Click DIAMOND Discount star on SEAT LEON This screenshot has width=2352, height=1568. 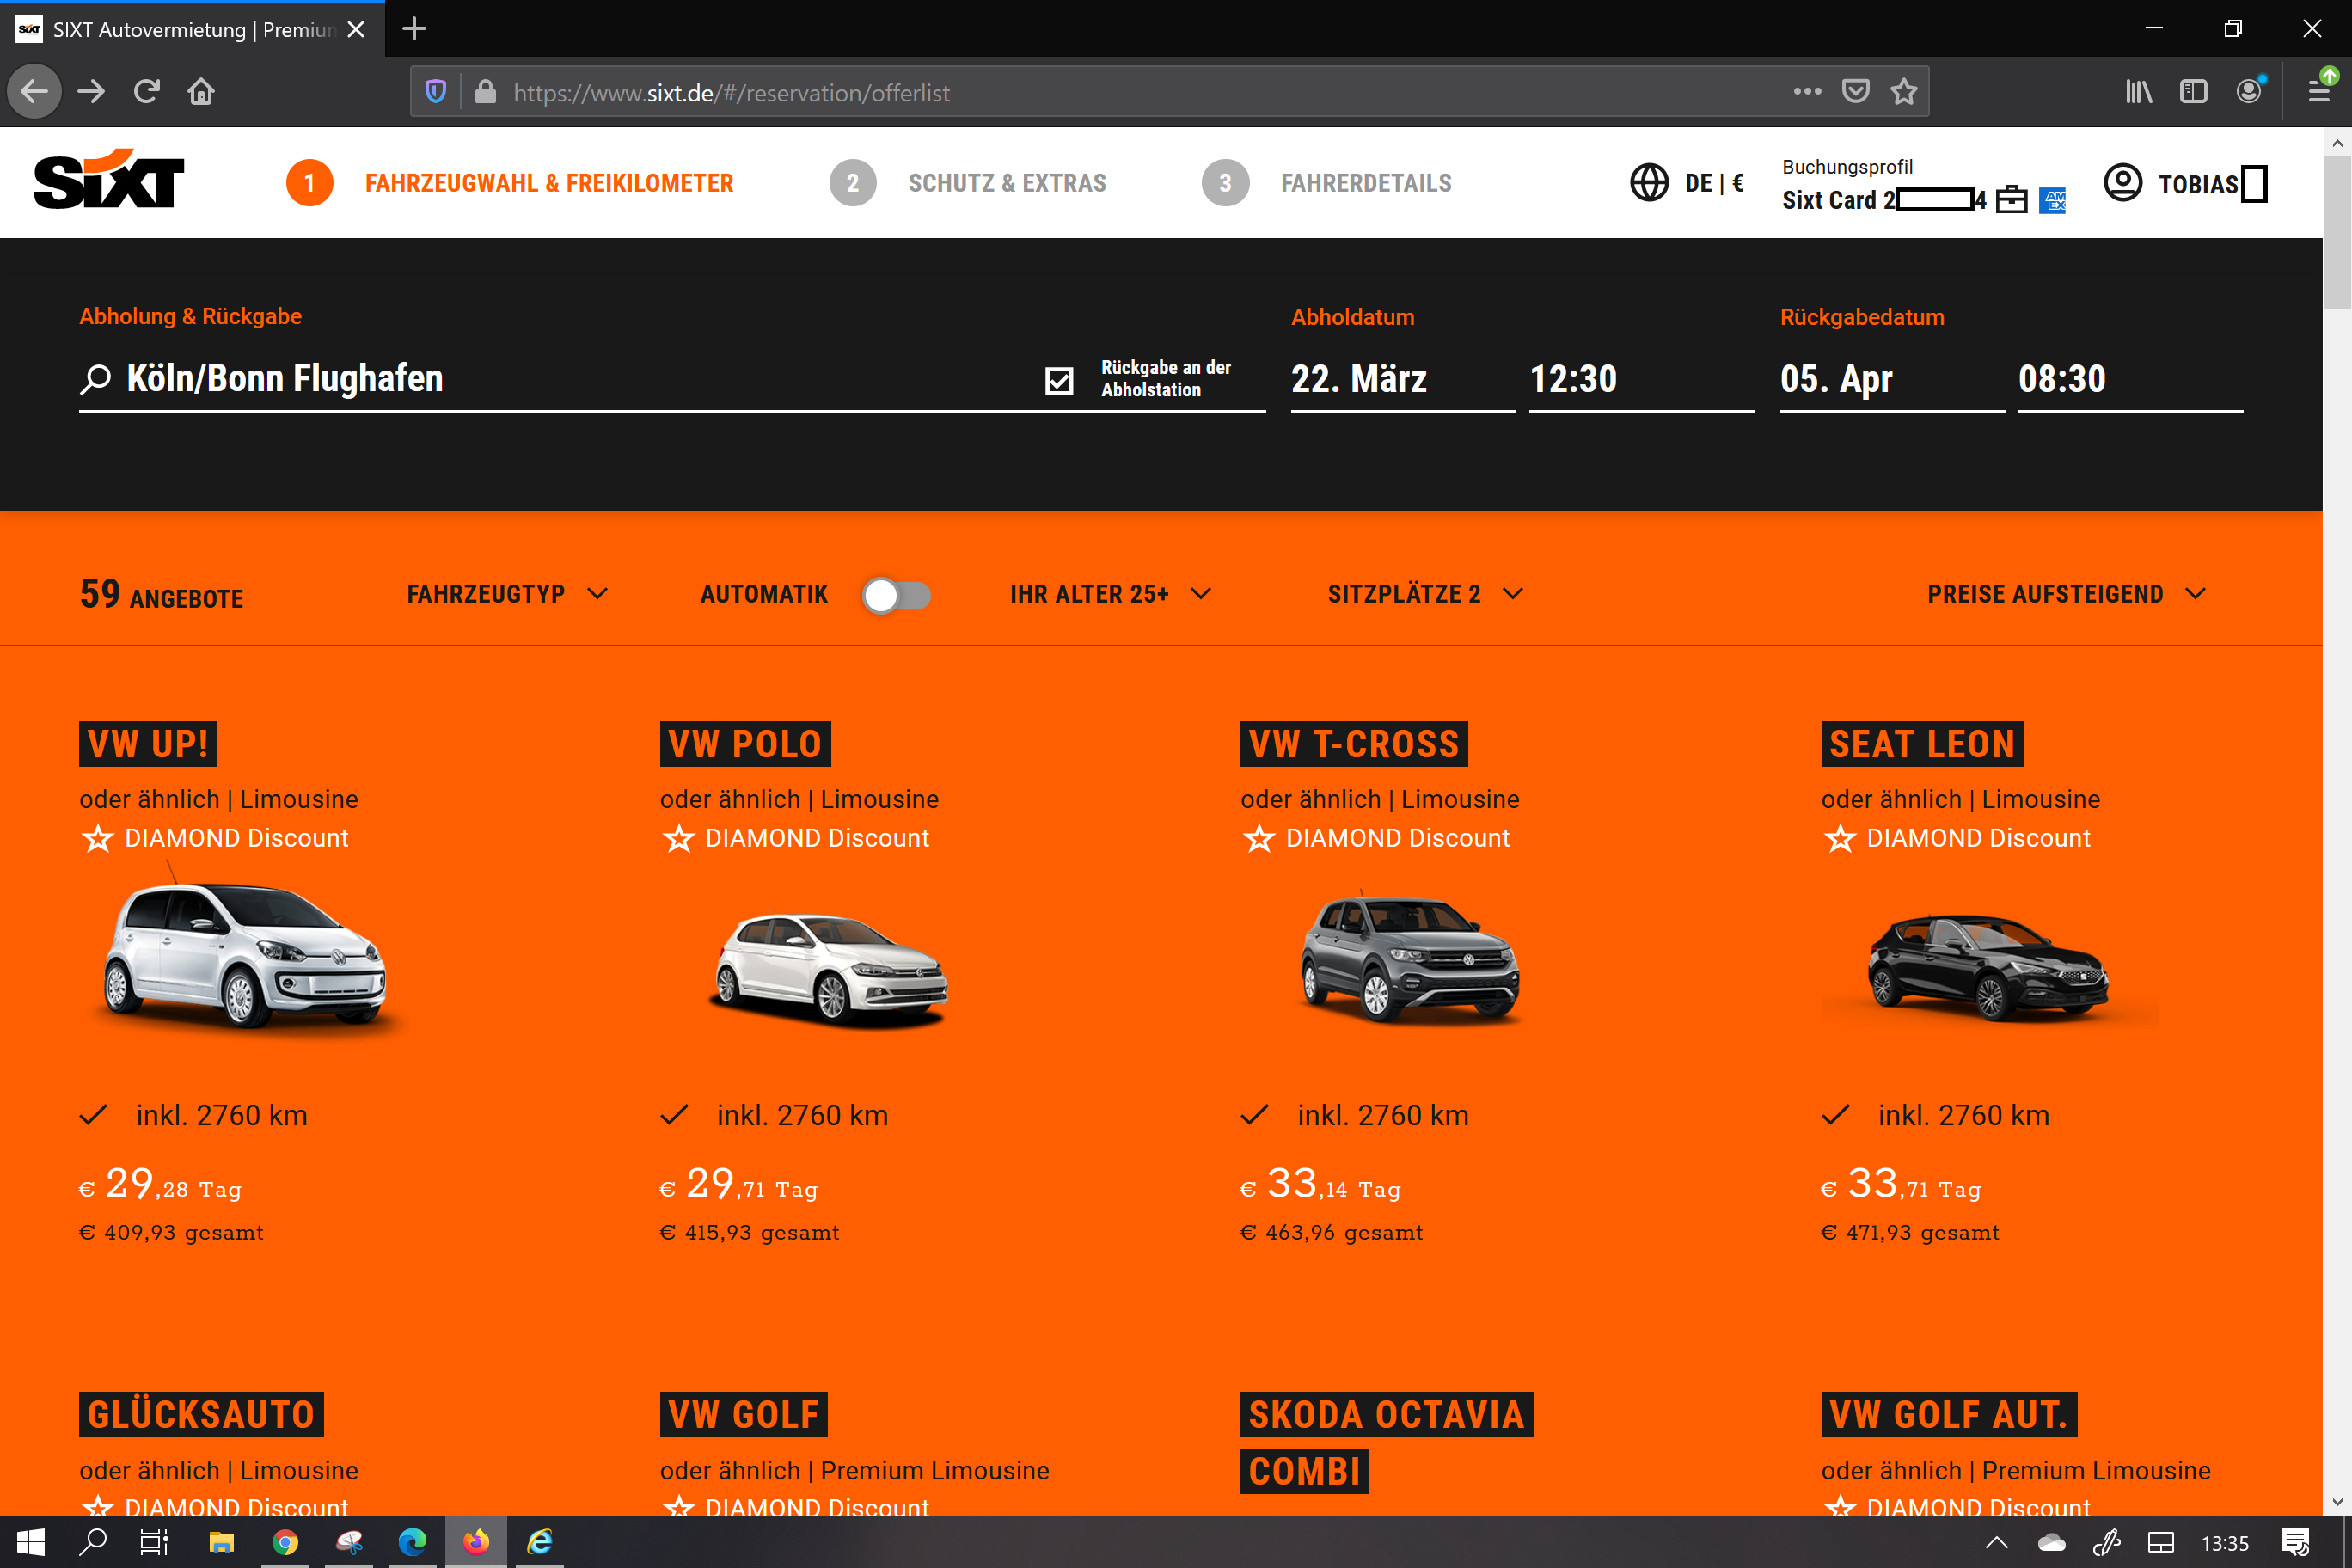pos(1839,838)
